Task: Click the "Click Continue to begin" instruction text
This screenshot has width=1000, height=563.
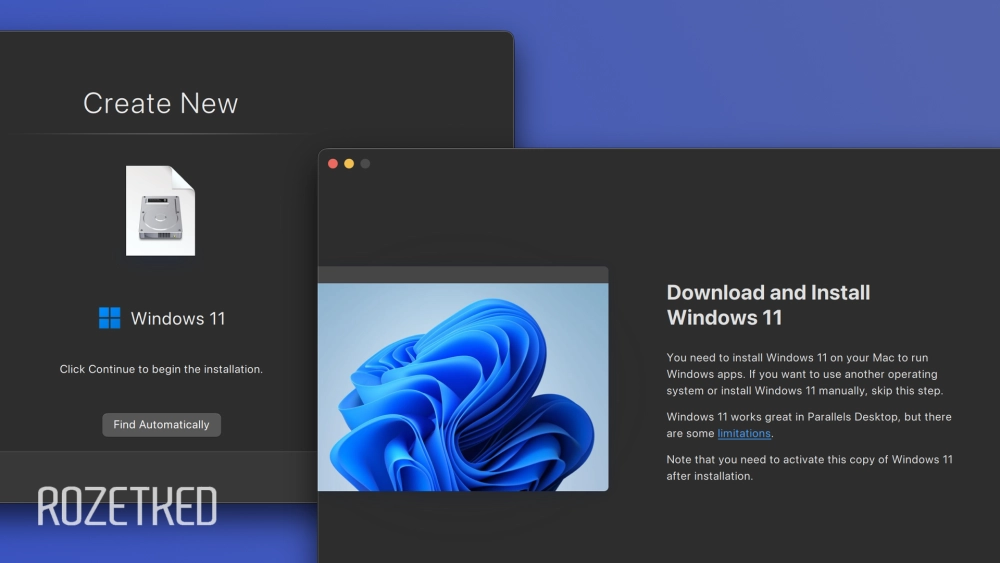Action: [160, 369]
